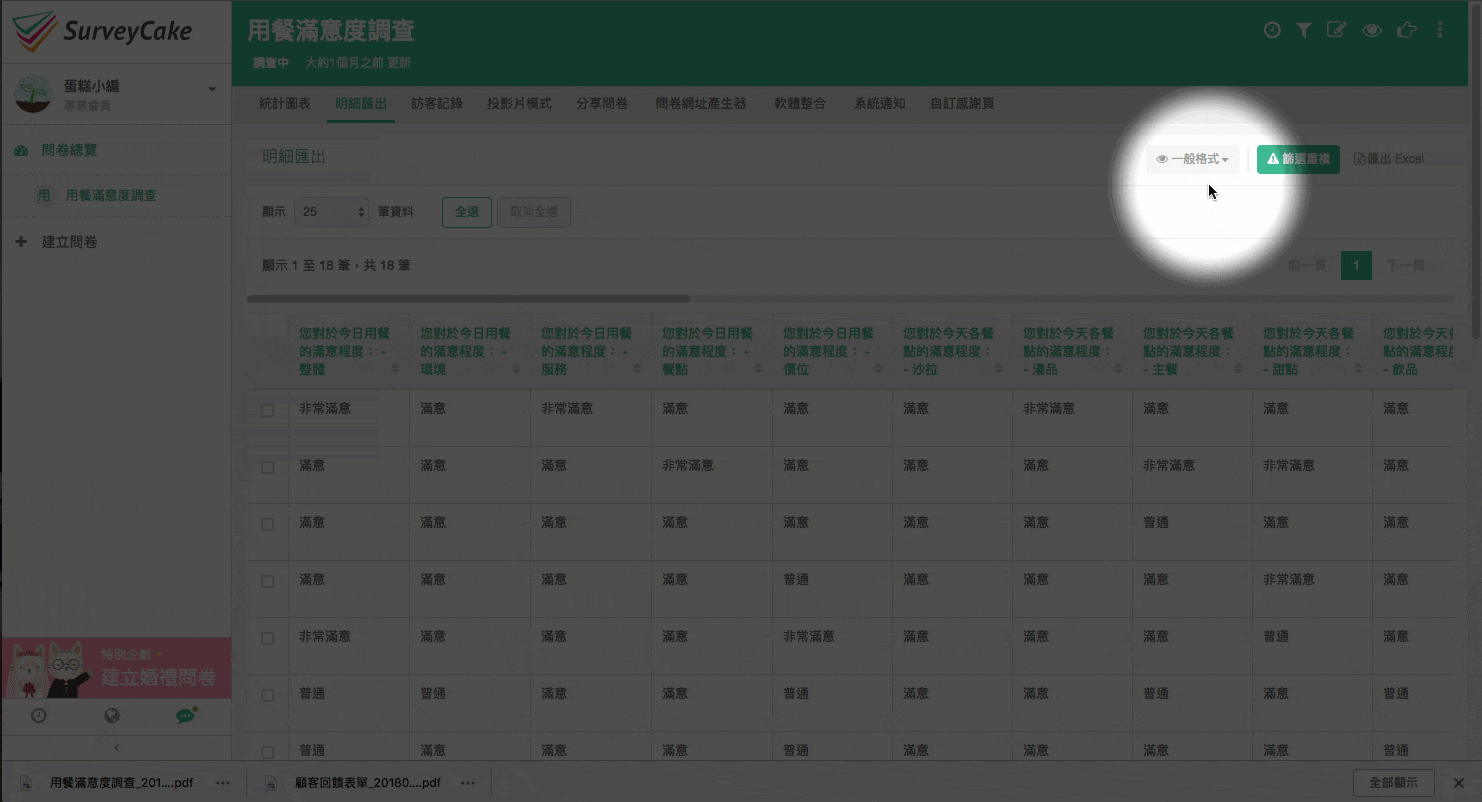Viewport: 1482px width, 802px height.
Task: Switch to the 明細匯出 tab
Action: [x=361, y=104]
